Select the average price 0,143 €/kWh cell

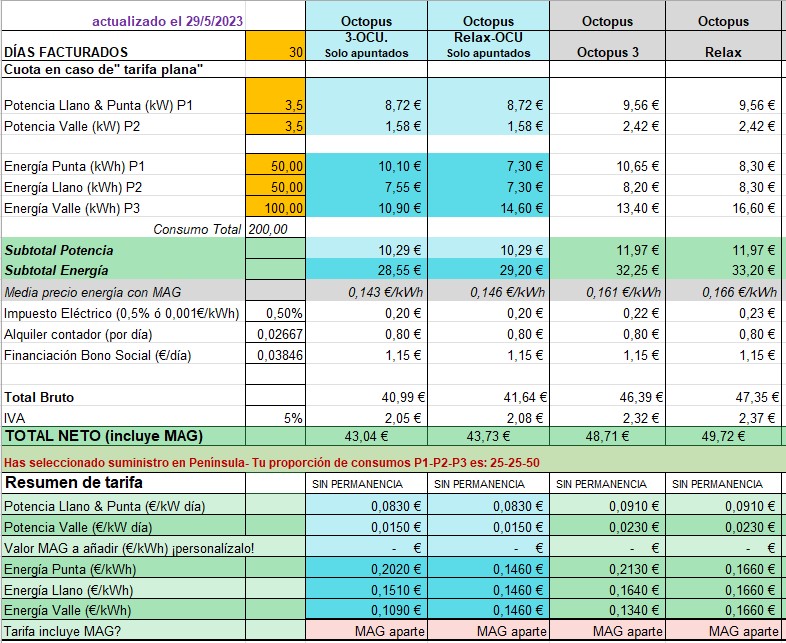366,291
